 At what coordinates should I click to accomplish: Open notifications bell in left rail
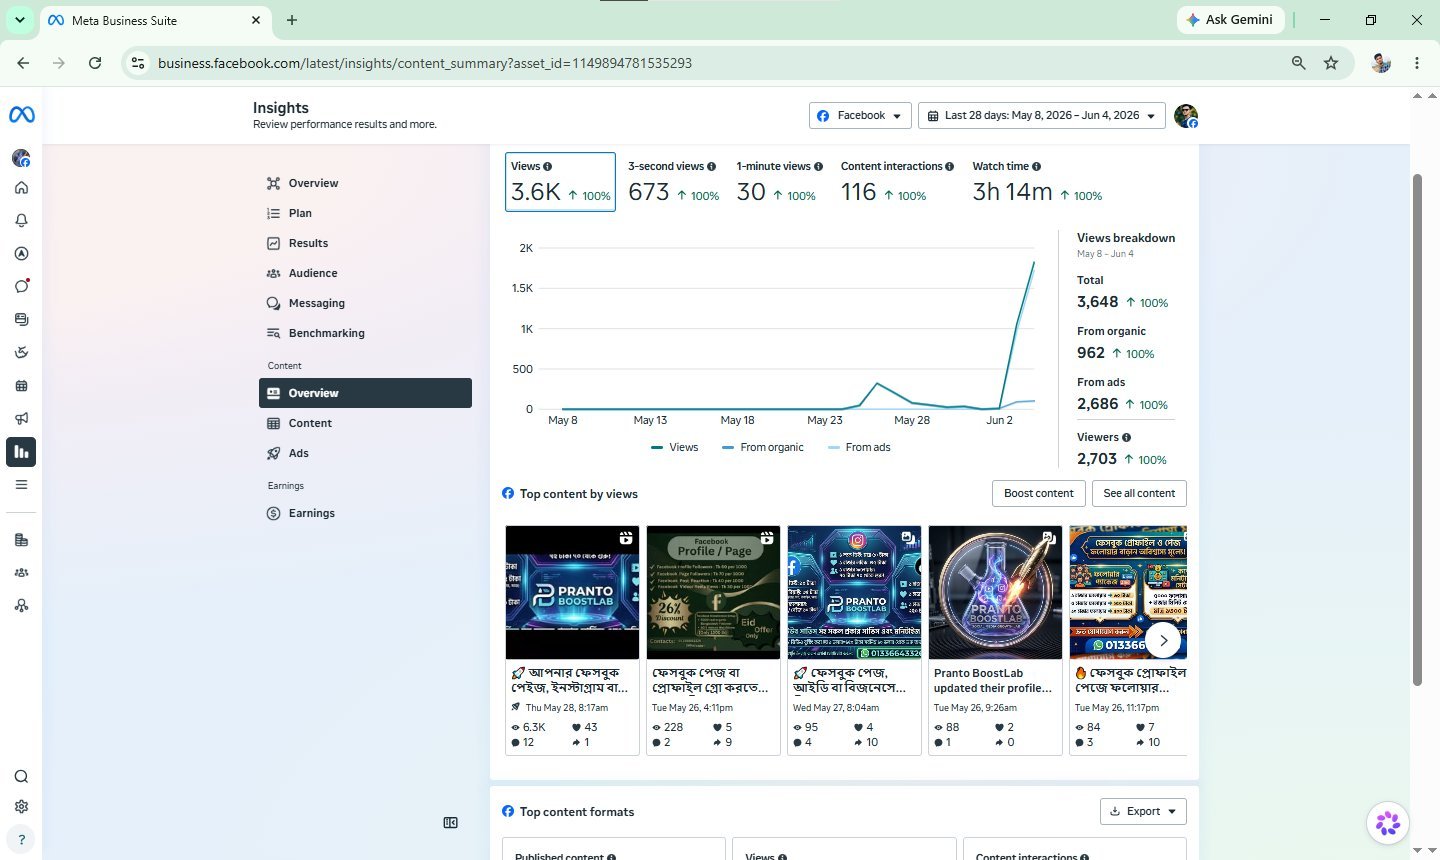coord(21,221)
